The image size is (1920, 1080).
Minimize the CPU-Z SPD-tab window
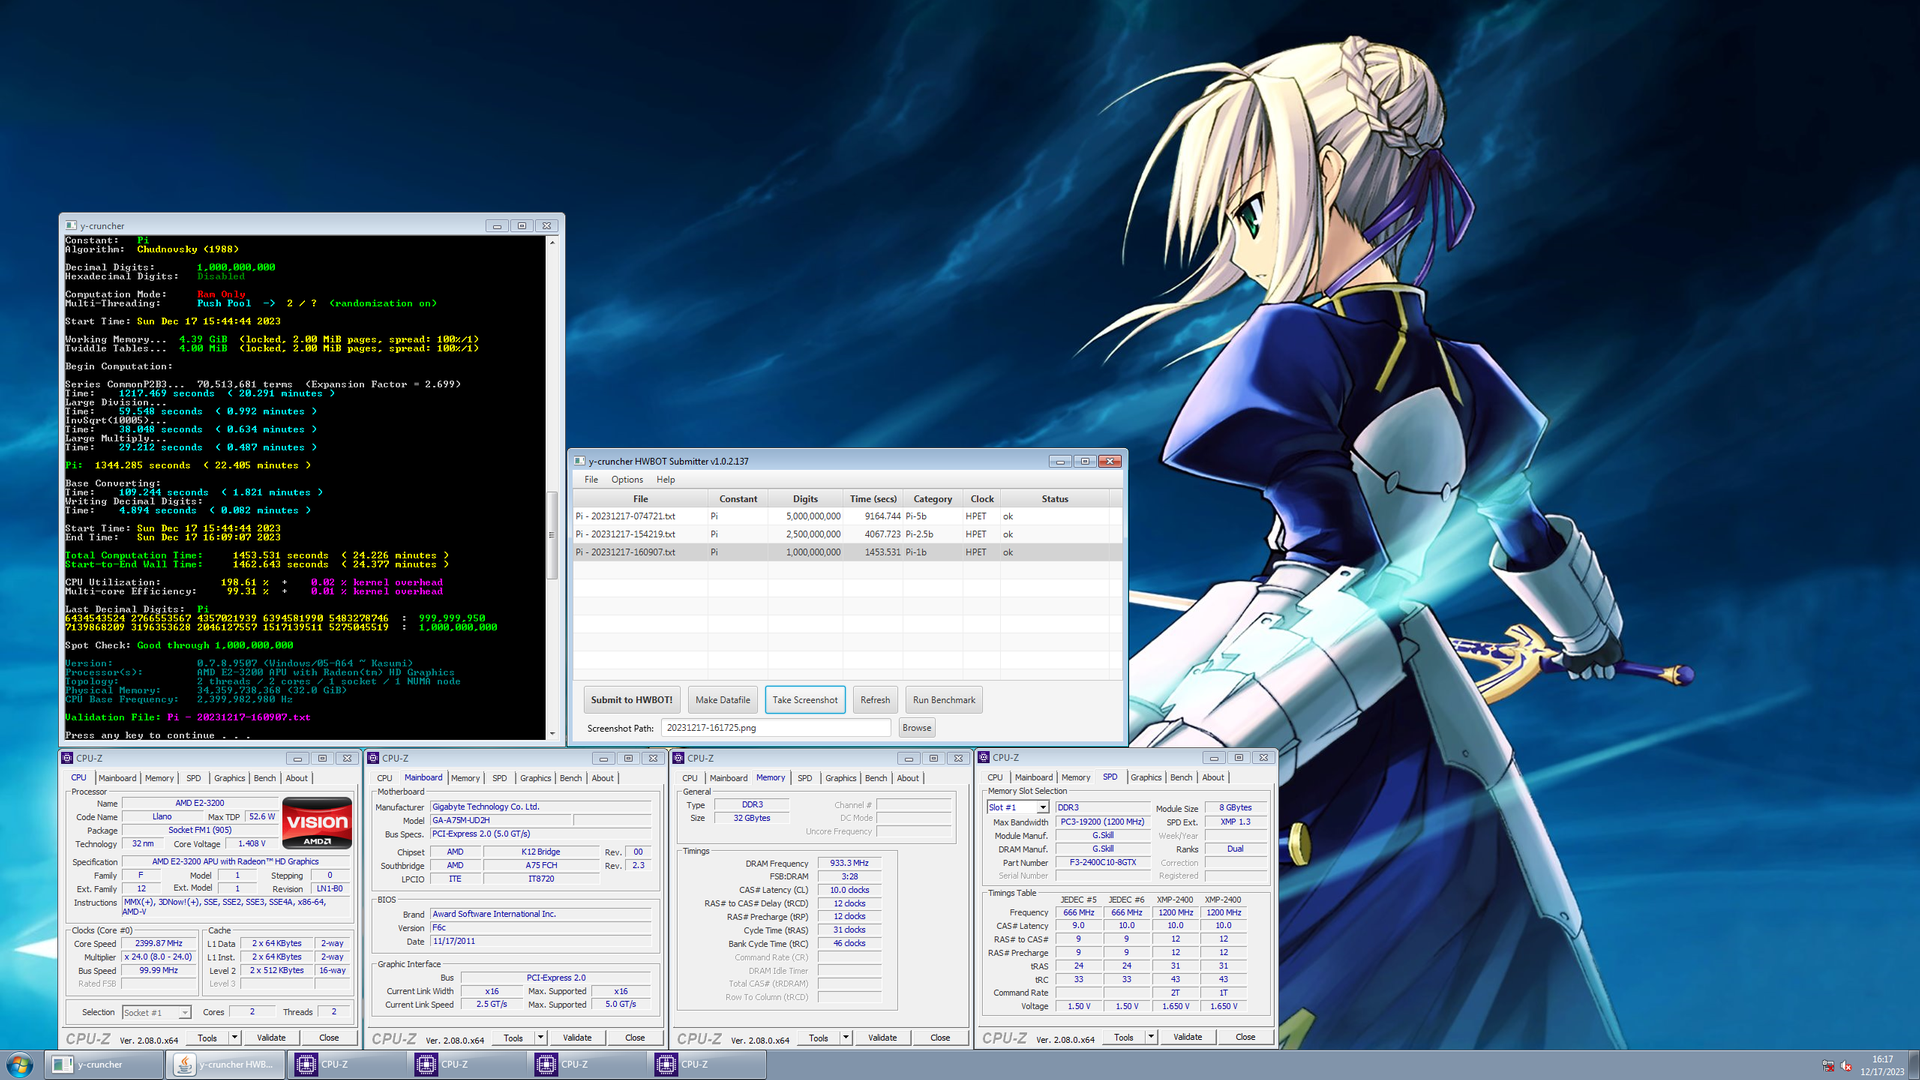point(1213,757)
